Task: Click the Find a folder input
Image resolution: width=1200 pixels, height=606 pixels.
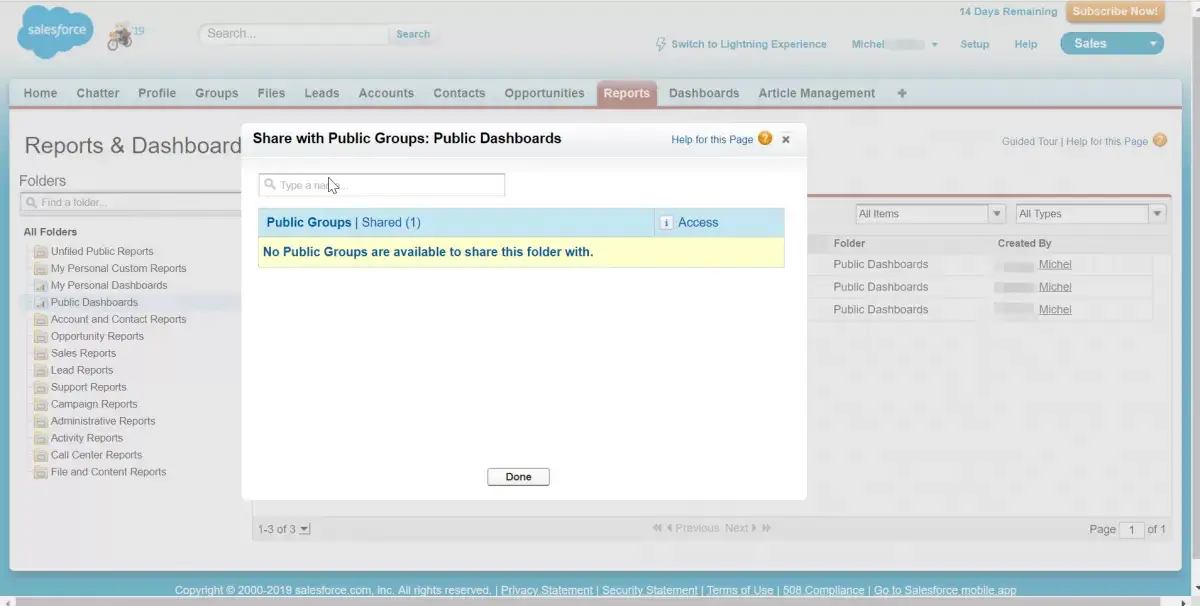Action: coord(130,202)
